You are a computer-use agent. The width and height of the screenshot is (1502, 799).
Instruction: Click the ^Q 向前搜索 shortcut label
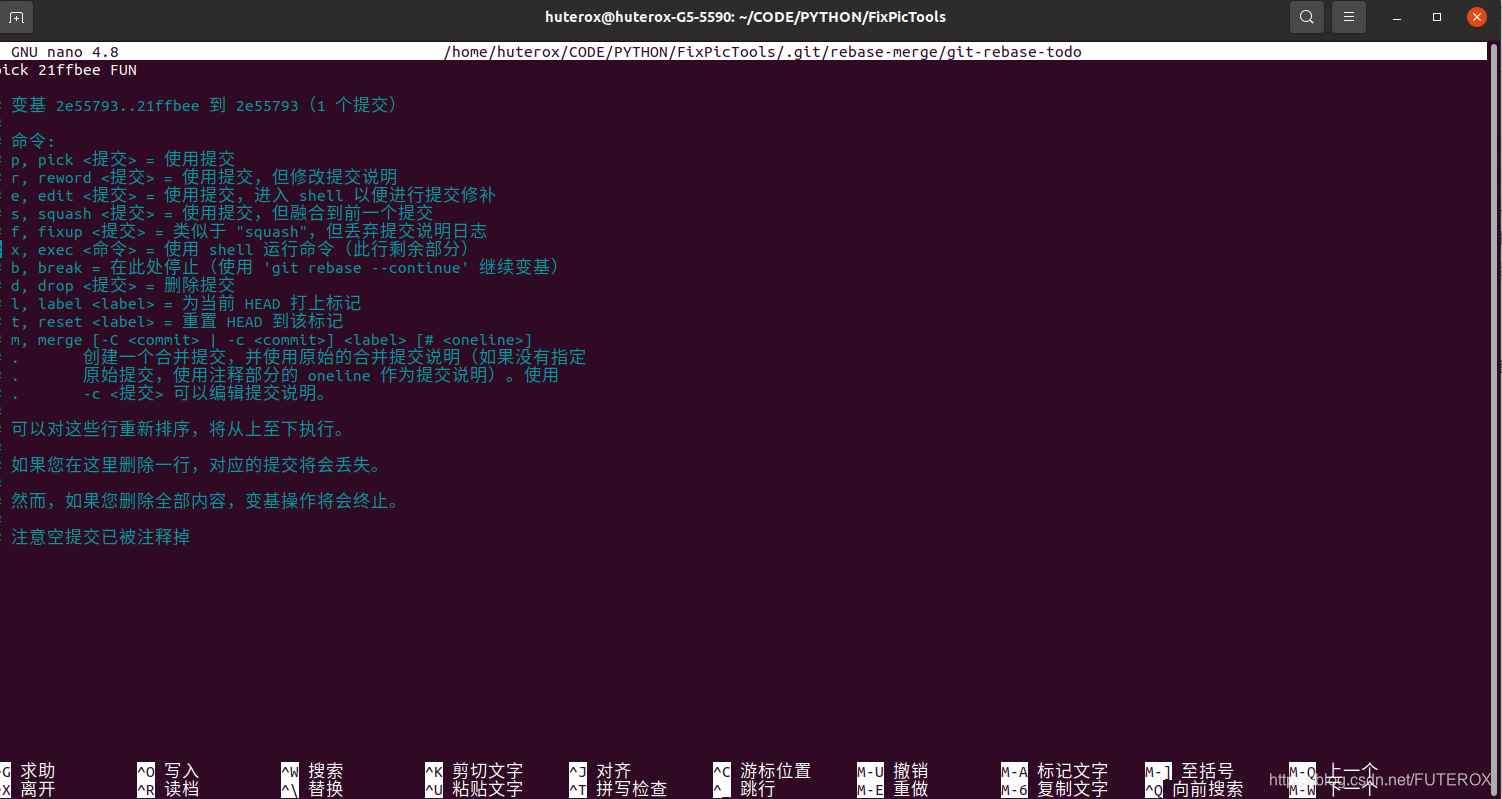(1194, 789)
